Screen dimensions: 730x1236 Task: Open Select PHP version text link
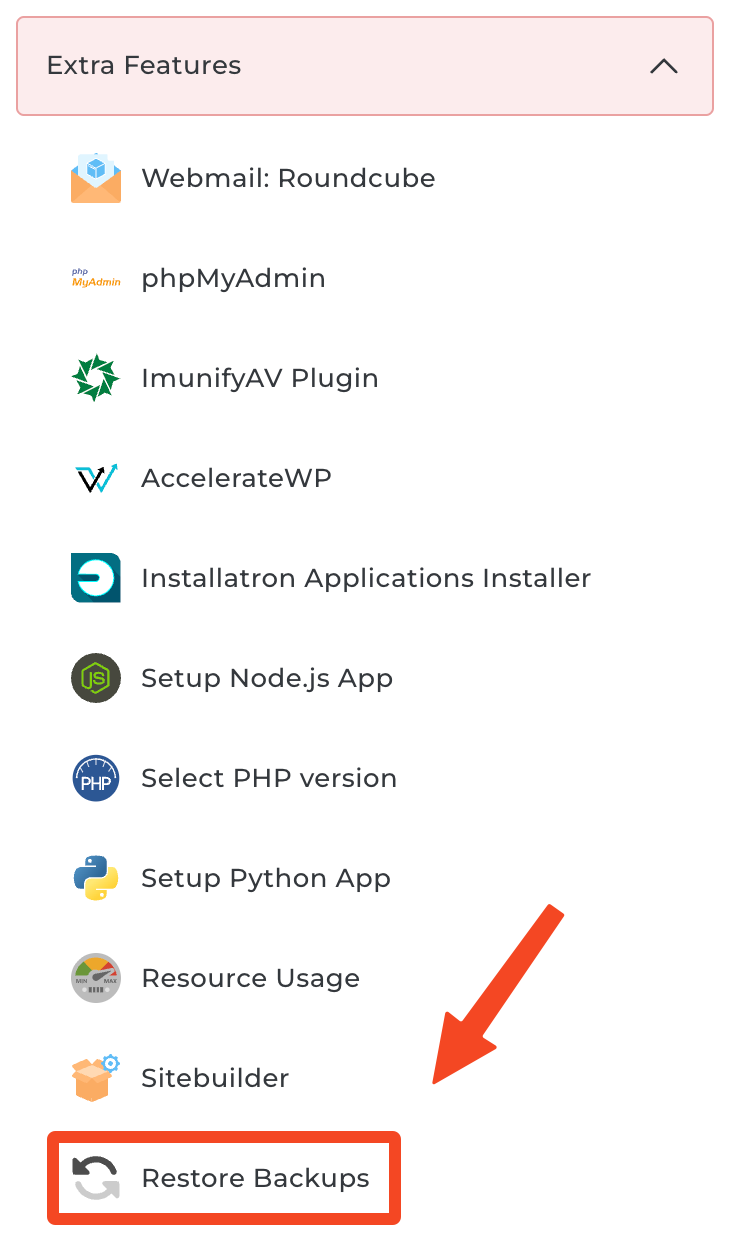(269, 778)
